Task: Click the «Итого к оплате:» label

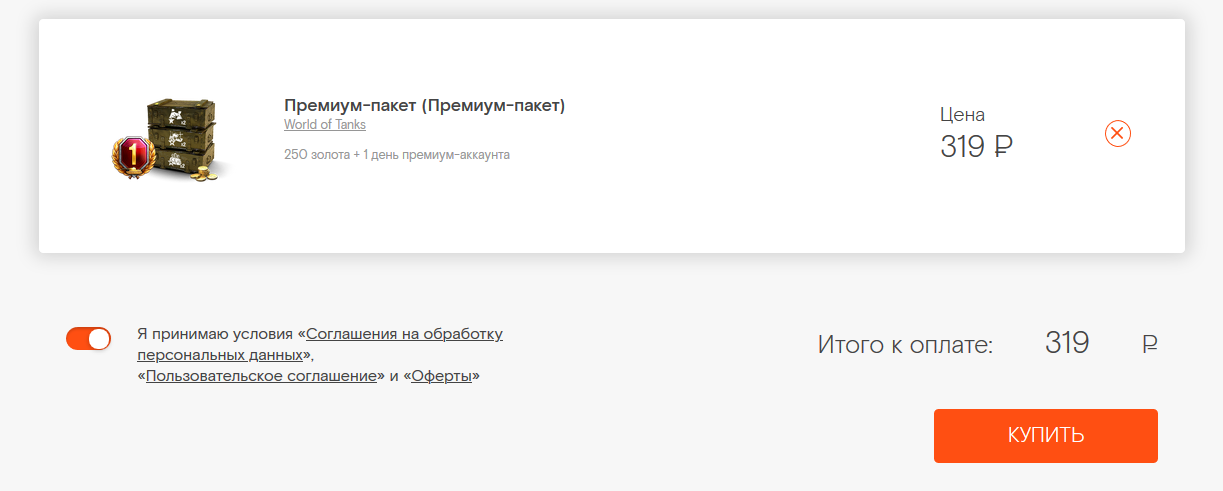Action: (x=905, y=345)
